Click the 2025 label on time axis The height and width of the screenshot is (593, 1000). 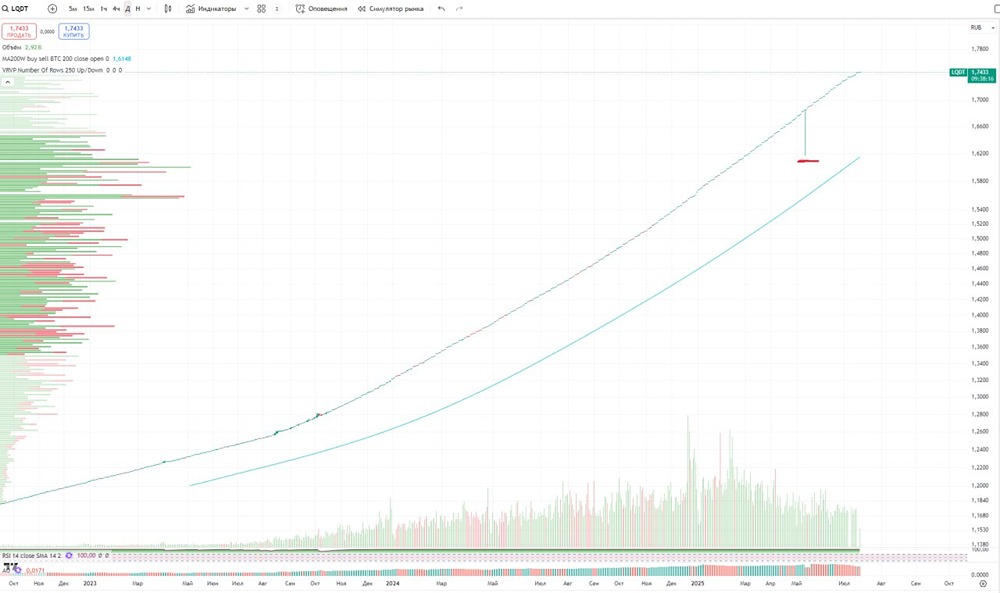[698, 583]
